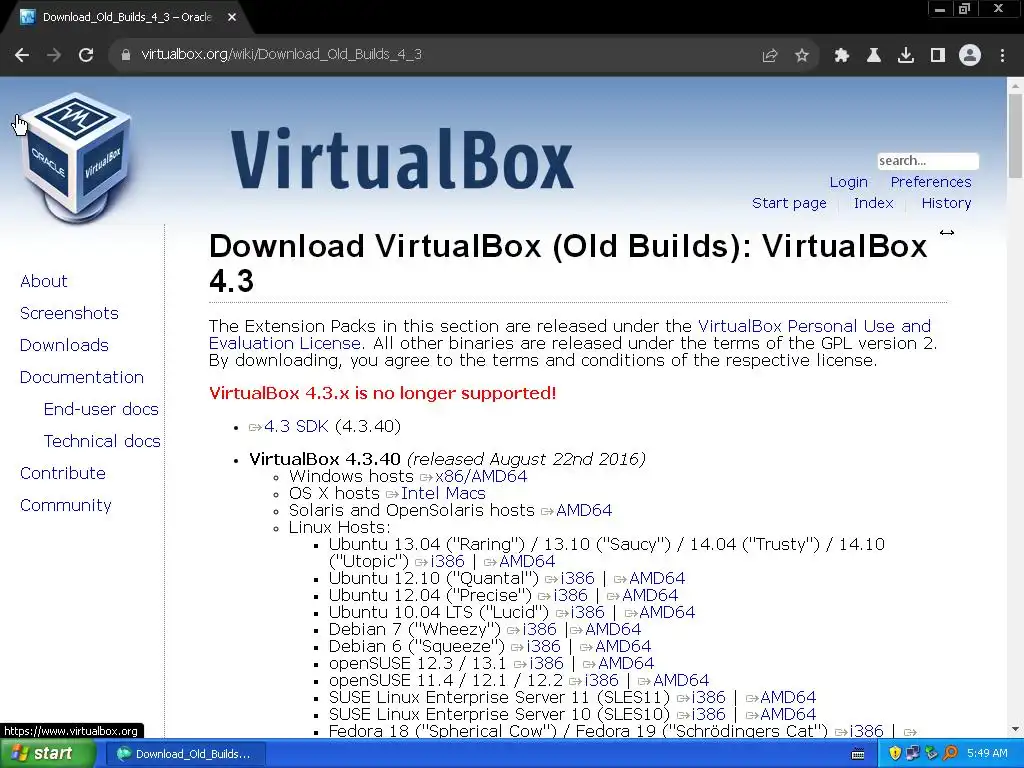Screen dimensions: 1024x768
Task: Click the address bar URL
Action: [x=281, y=54]
